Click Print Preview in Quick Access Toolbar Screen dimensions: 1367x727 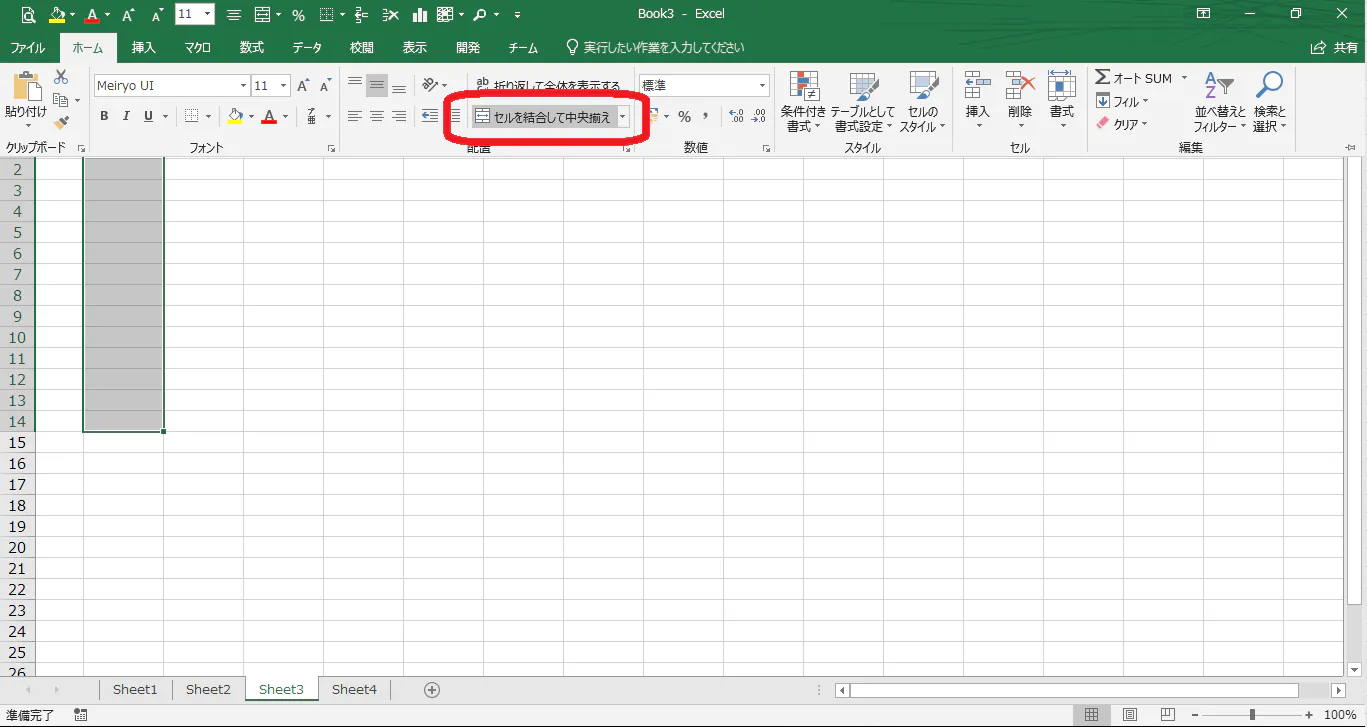[x=28, y=15]
